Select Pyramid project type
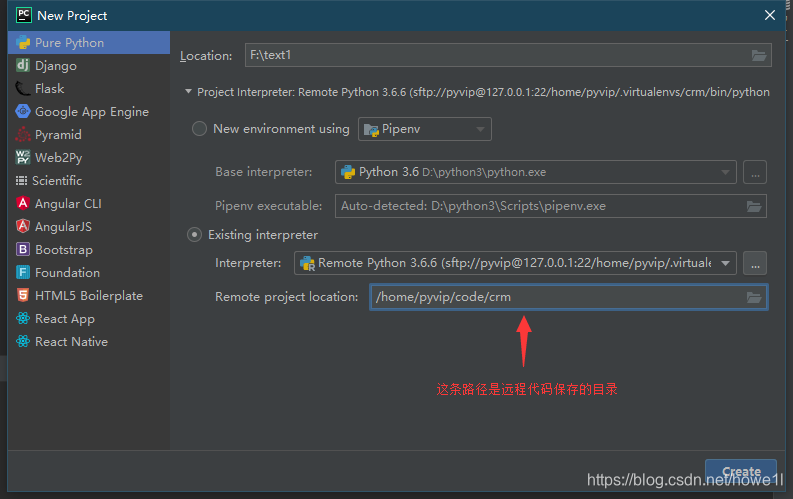This screenshot has height=499, width=793. [89, 134]
